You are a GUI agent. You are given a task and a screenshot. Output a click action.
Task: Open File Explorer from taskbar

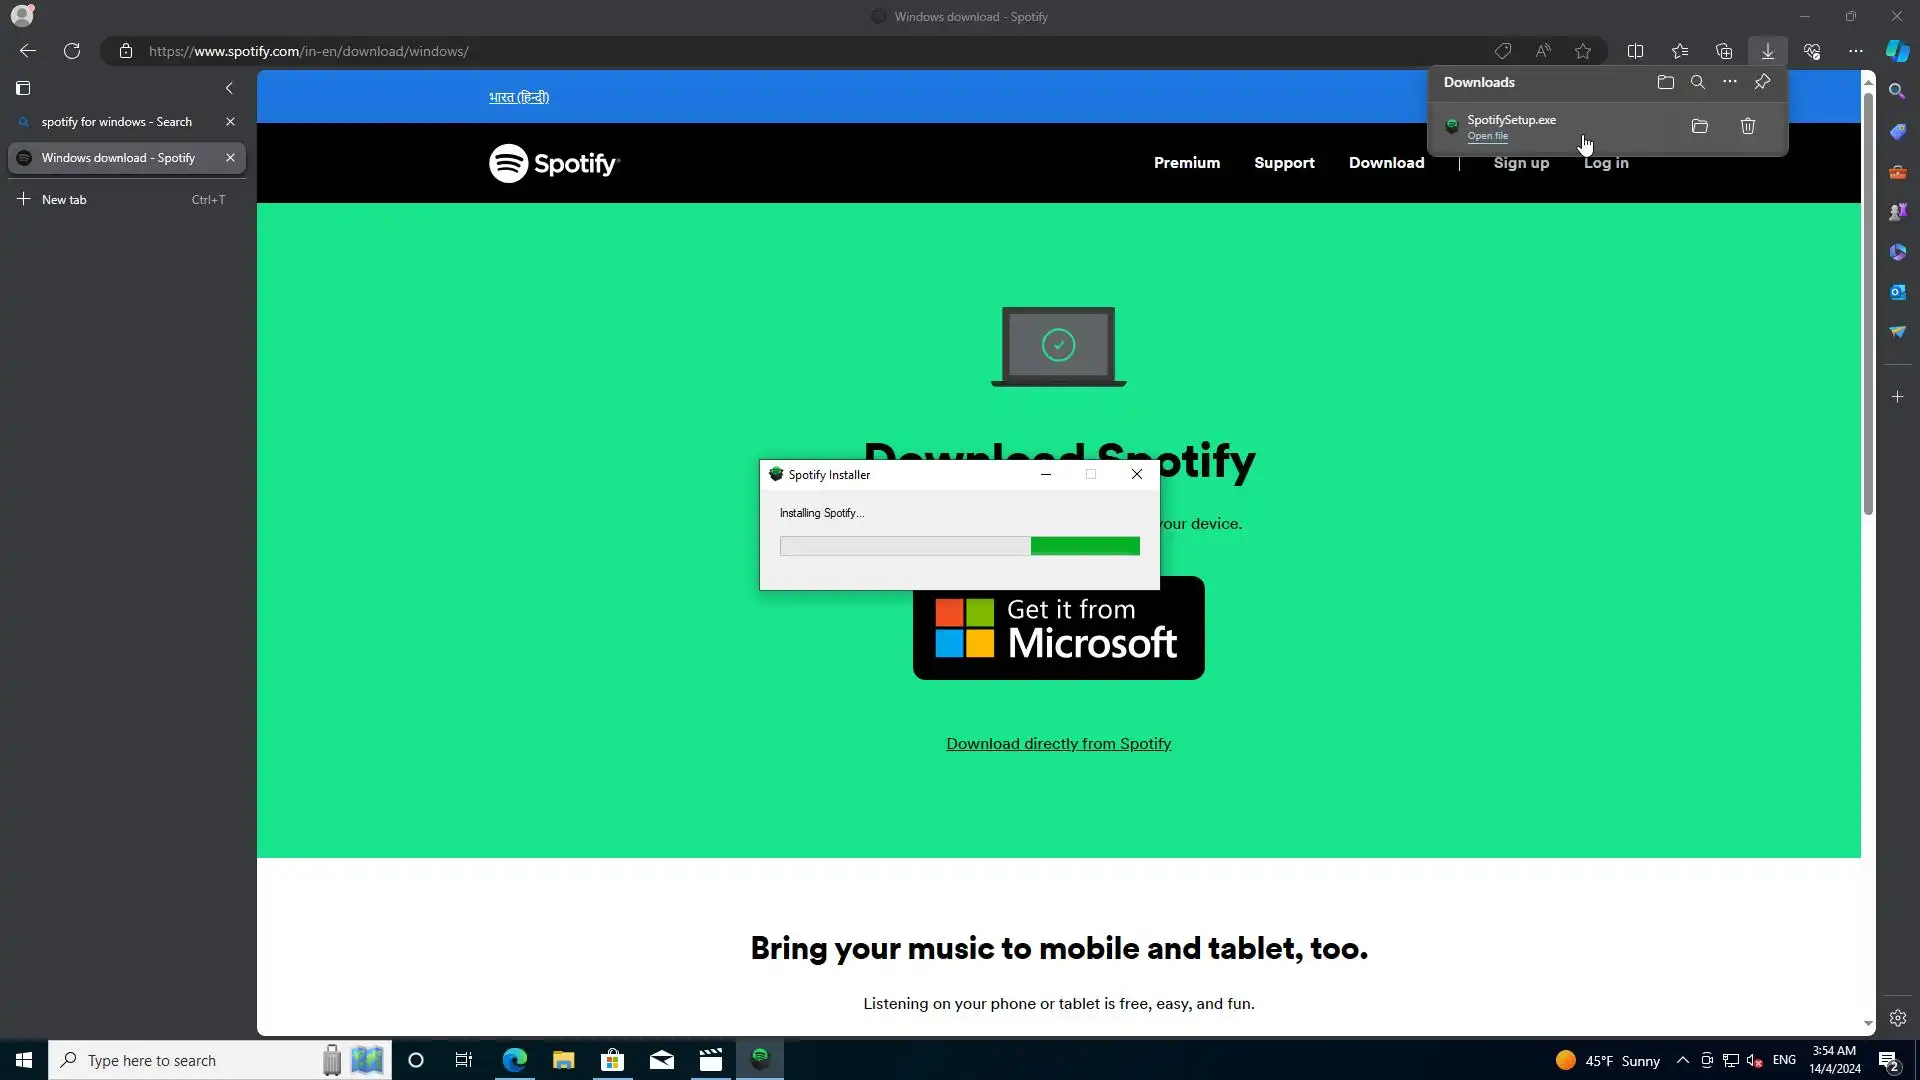(563, 1060)
